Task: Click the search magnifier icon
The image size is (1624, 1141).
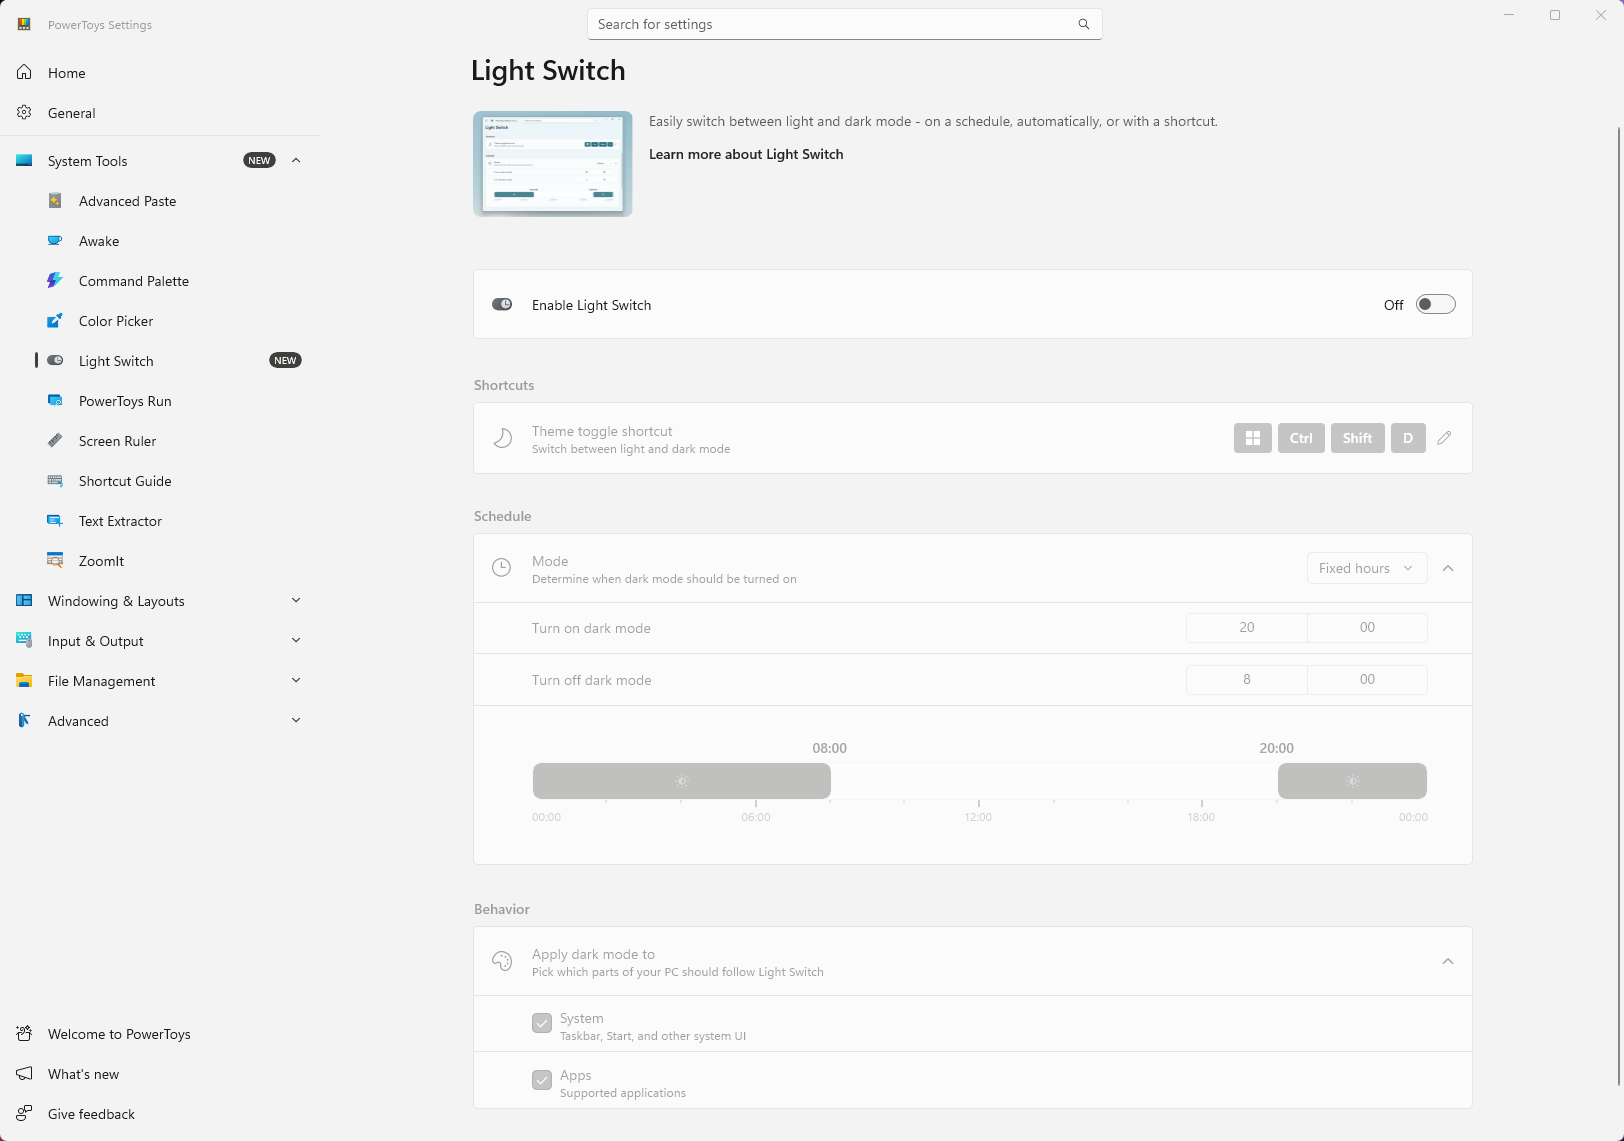Action: tap(1083, 24)
